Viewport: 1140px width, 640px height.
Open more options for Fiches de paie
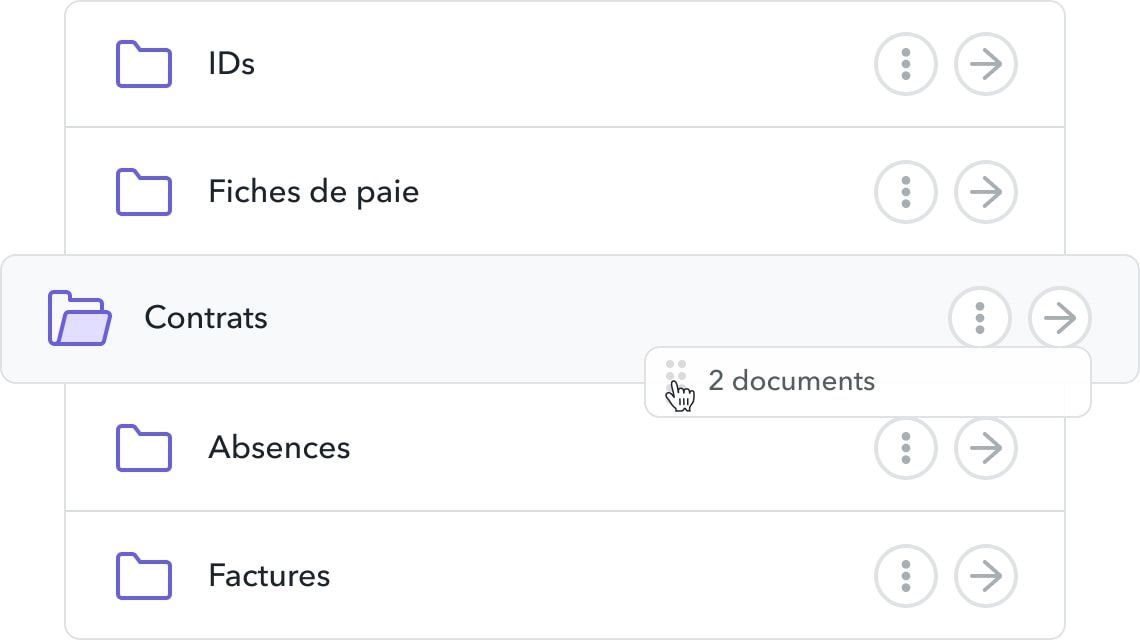[x=906, y=192]
